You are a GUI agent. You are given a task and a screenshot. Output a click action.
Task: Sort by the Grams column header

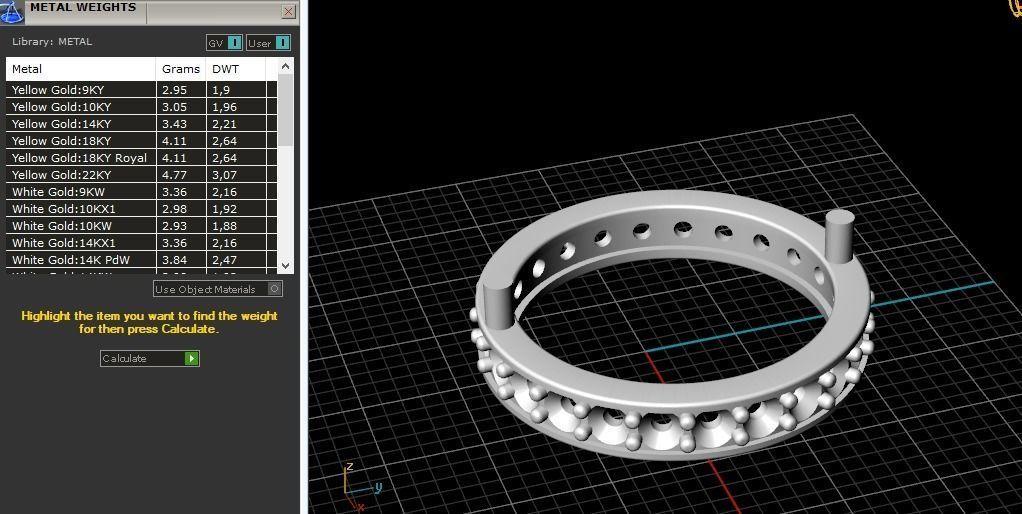(181, 69)
